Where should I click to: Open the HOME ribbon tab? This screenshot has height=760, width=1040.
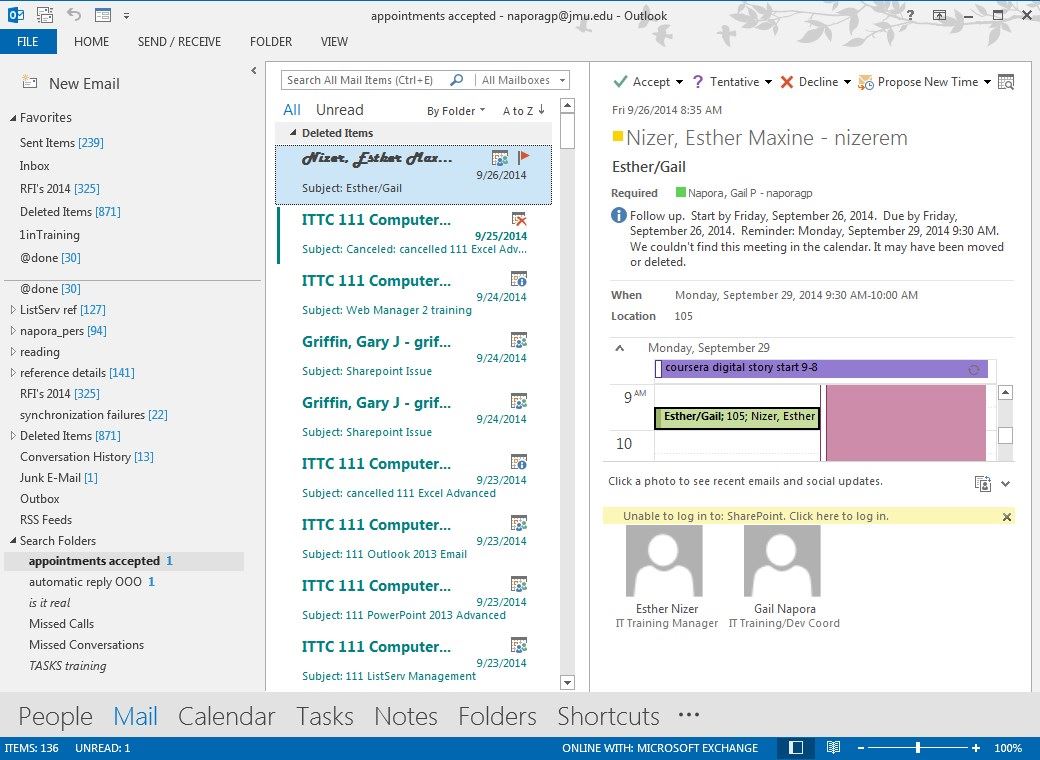click(92, 42)
